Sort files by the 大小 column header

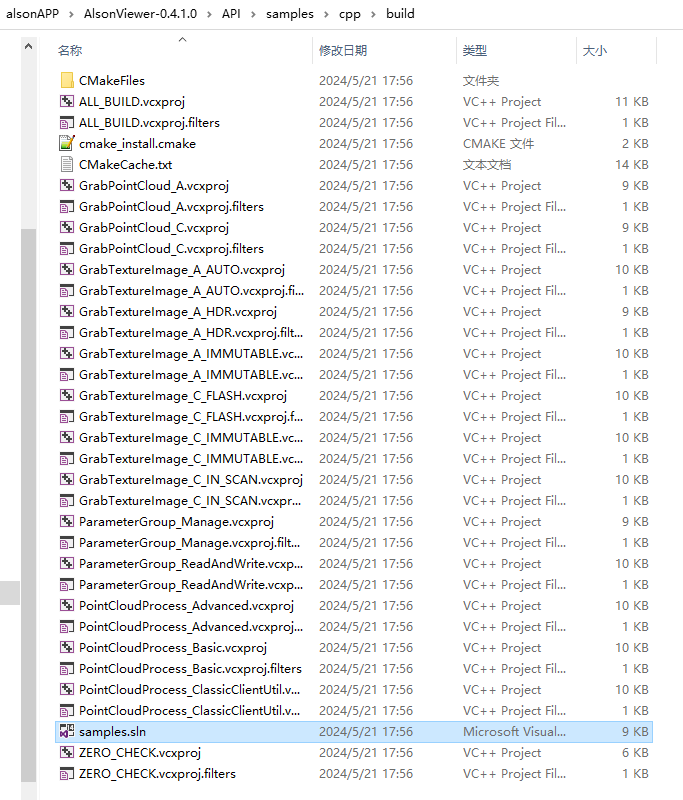click(594, 50)
